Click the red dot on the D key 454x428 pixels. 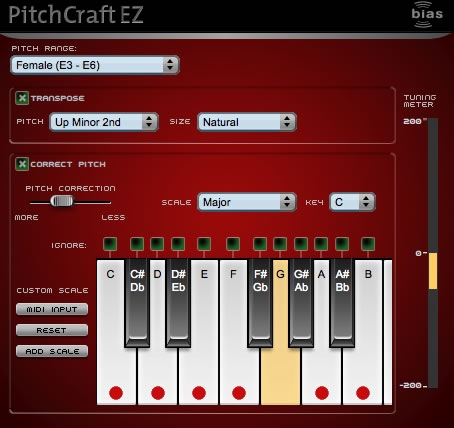click(x=158, y=393)
